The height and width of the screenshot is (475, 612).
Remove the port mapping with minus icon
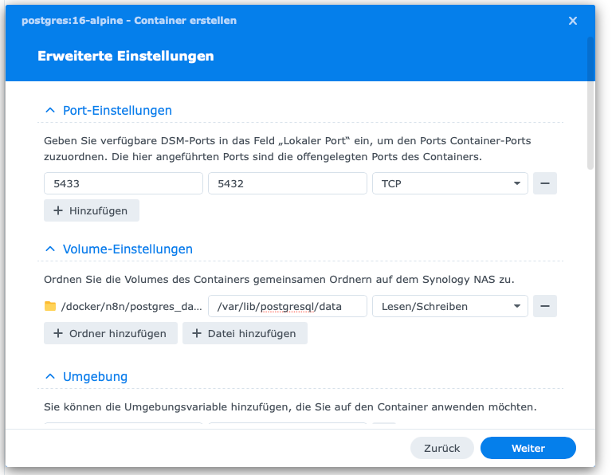coord(545,183)
